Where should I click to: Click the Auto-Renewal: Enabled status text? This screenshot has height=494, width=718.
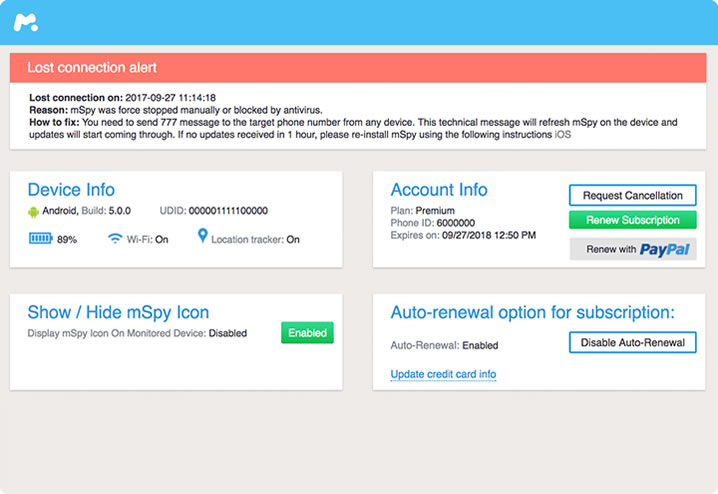[x=444, y=345]
